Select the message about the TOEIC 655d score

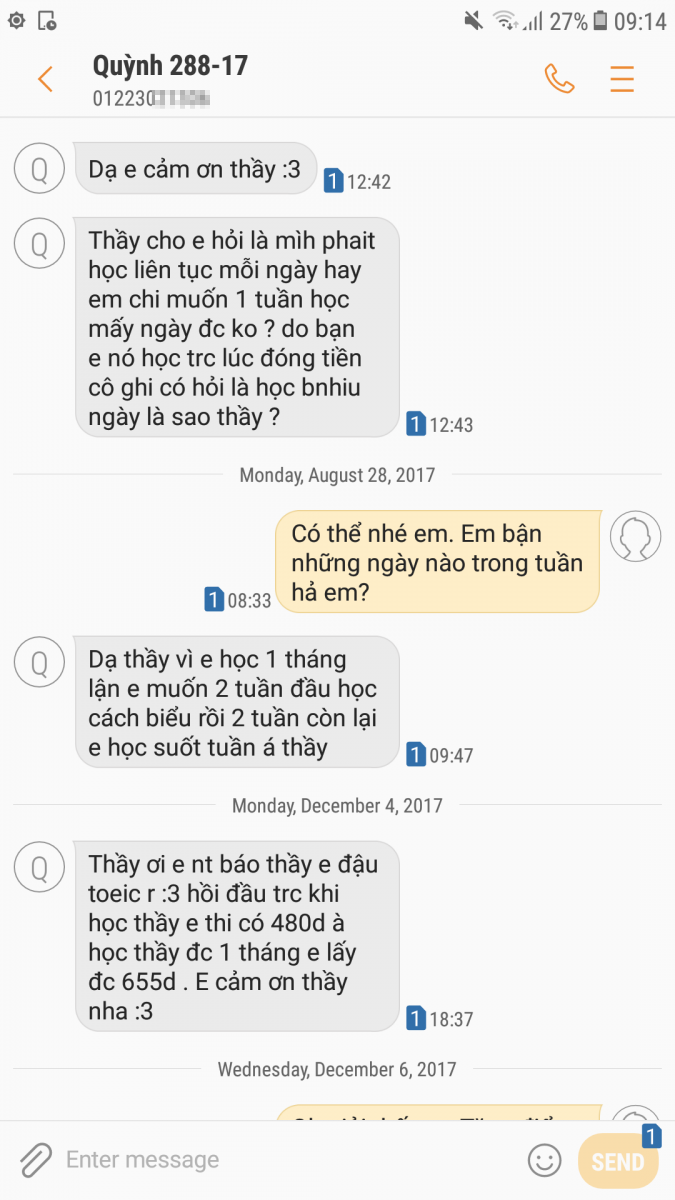point(238,938)
